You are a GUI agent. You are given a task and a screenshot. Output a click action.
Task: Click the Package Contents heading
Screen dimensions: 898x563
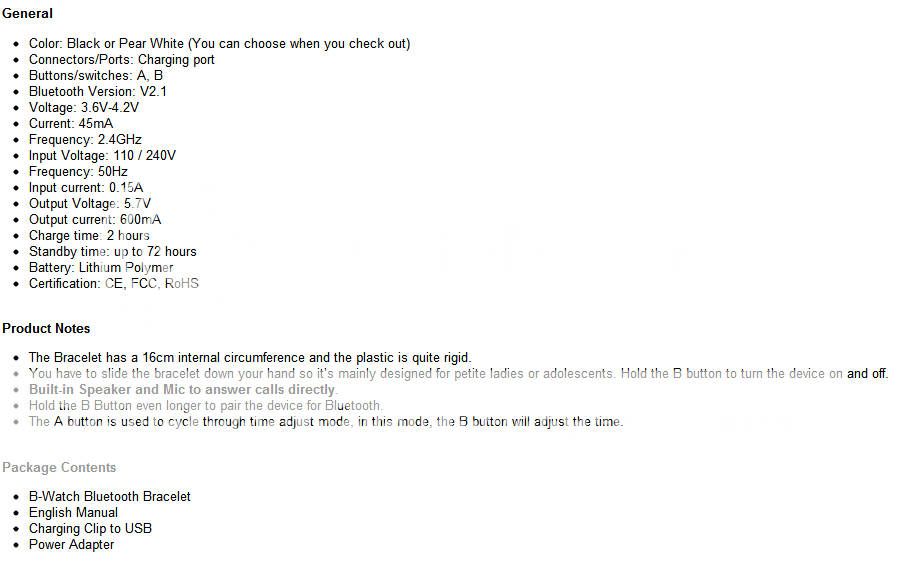pyautogui.click(x=59, y=467)
